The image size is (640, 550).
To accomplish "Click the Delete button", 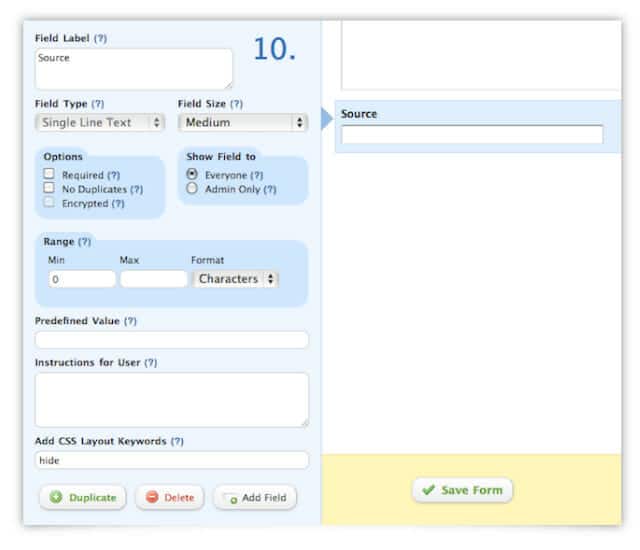I will [170, 497].
